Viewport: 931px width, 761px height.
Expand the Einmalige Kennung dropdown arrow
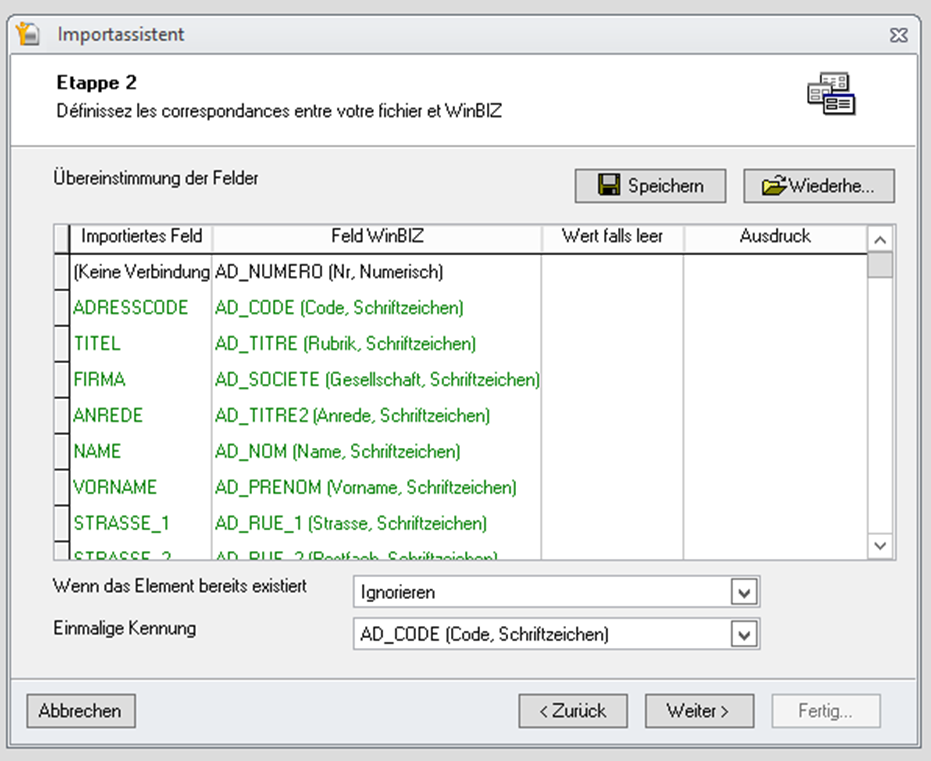743,634
